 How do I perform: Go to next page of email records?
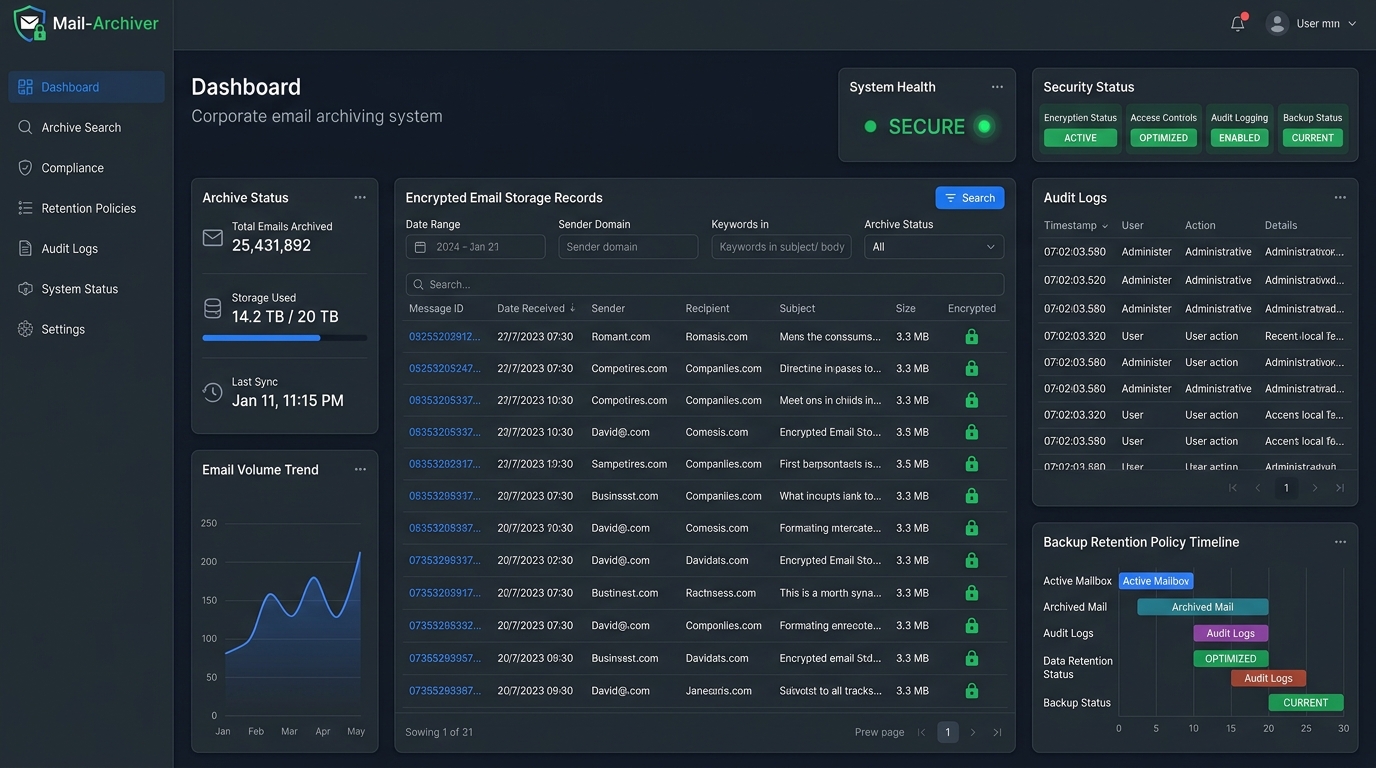click(x=973, y=732)
